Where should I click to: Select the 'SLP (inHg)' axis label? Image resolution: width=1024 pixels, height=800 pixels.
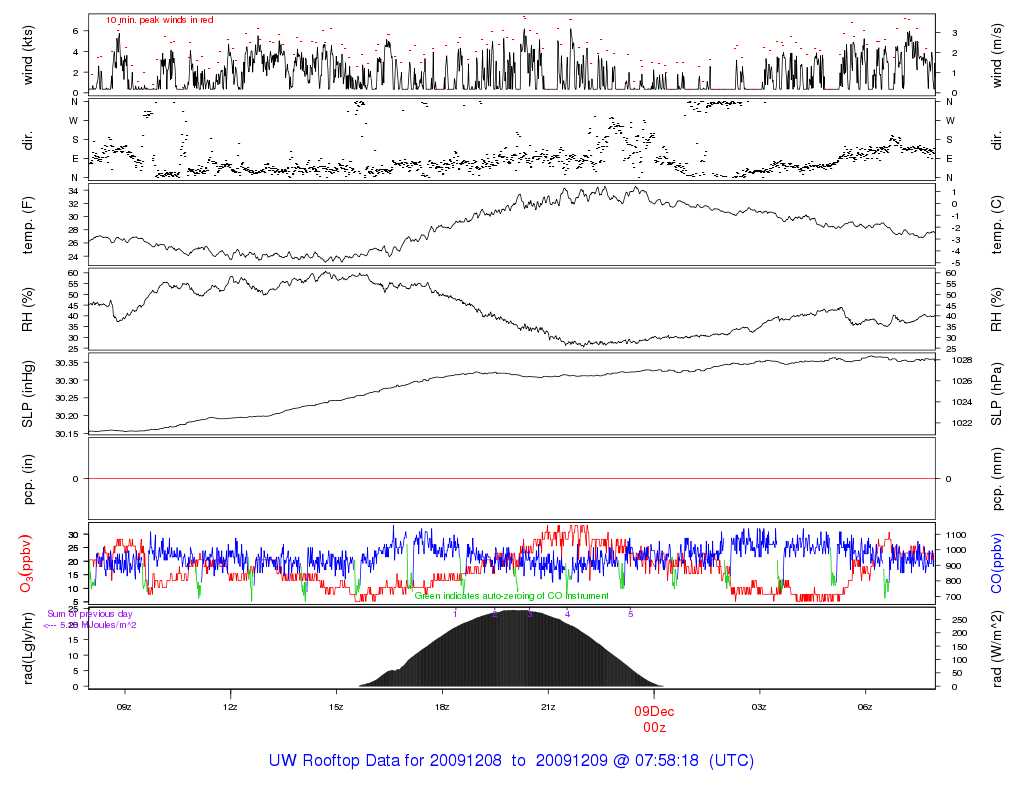[x=27, y=394]
